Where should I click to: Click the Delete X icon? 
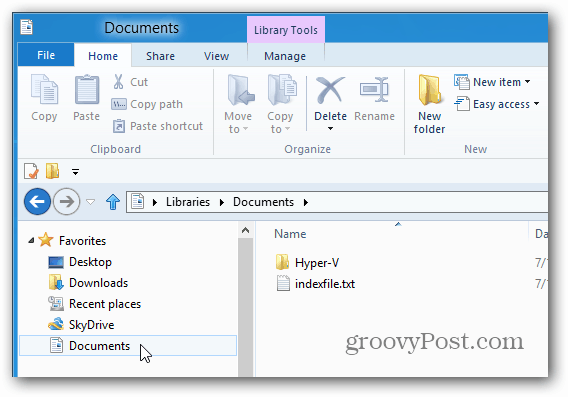(330, 90)
